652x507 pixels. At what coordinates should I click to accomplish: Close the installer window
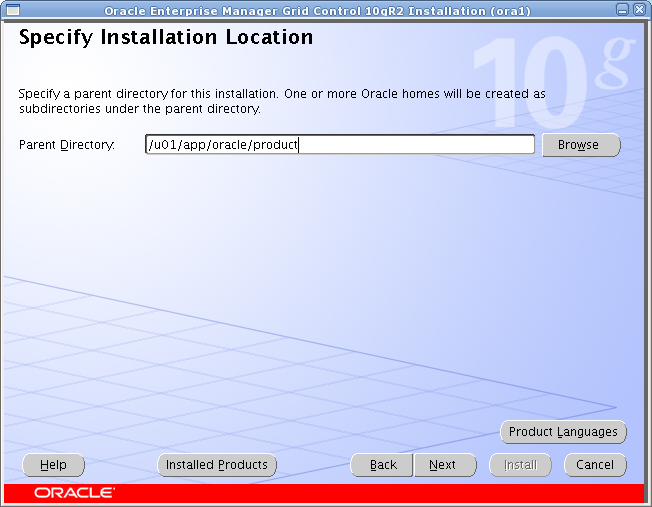(x=639, y=10)
